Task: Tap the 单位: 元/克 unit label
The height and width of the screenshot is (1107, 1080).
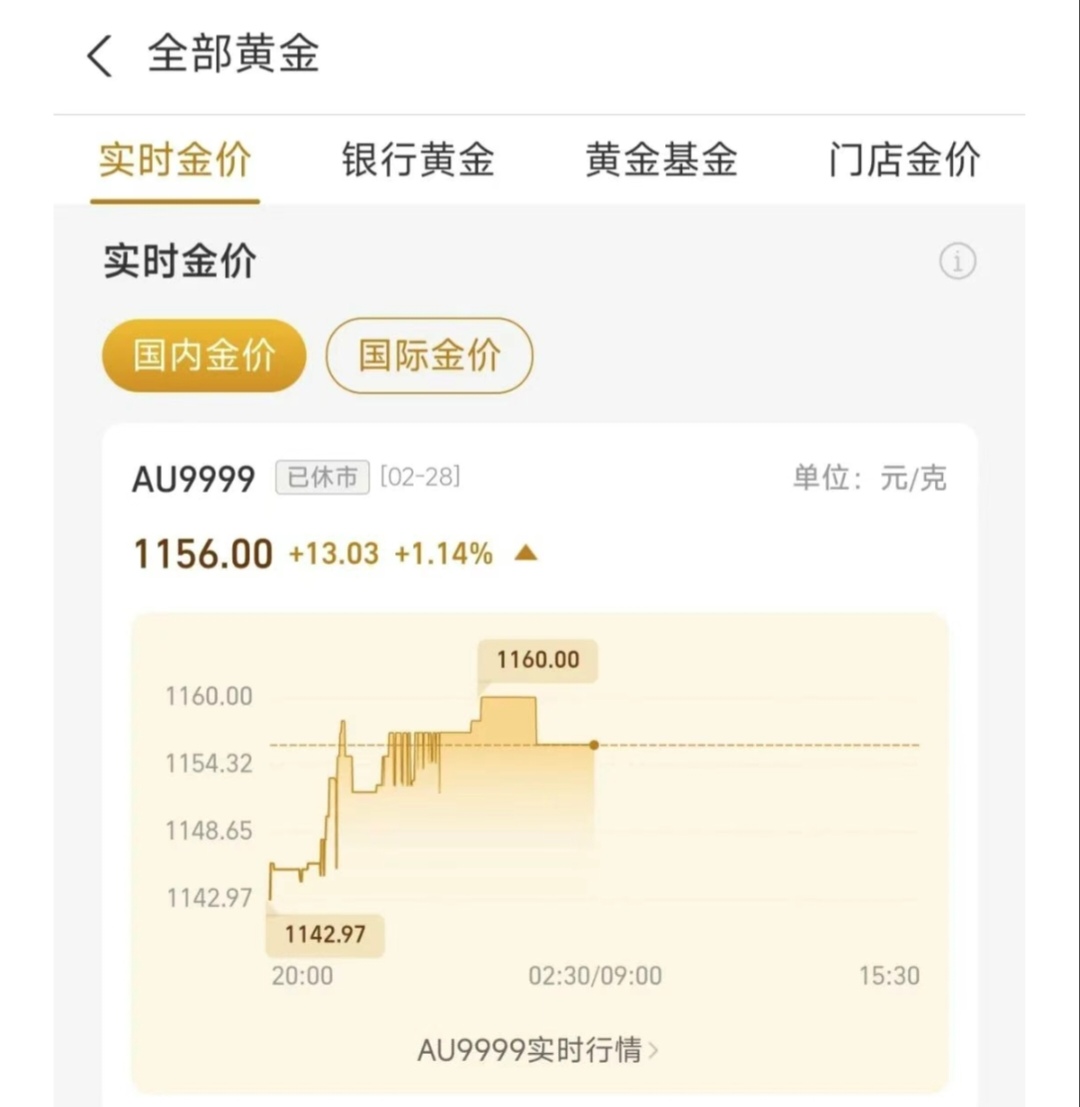Action: click(869, 478)
